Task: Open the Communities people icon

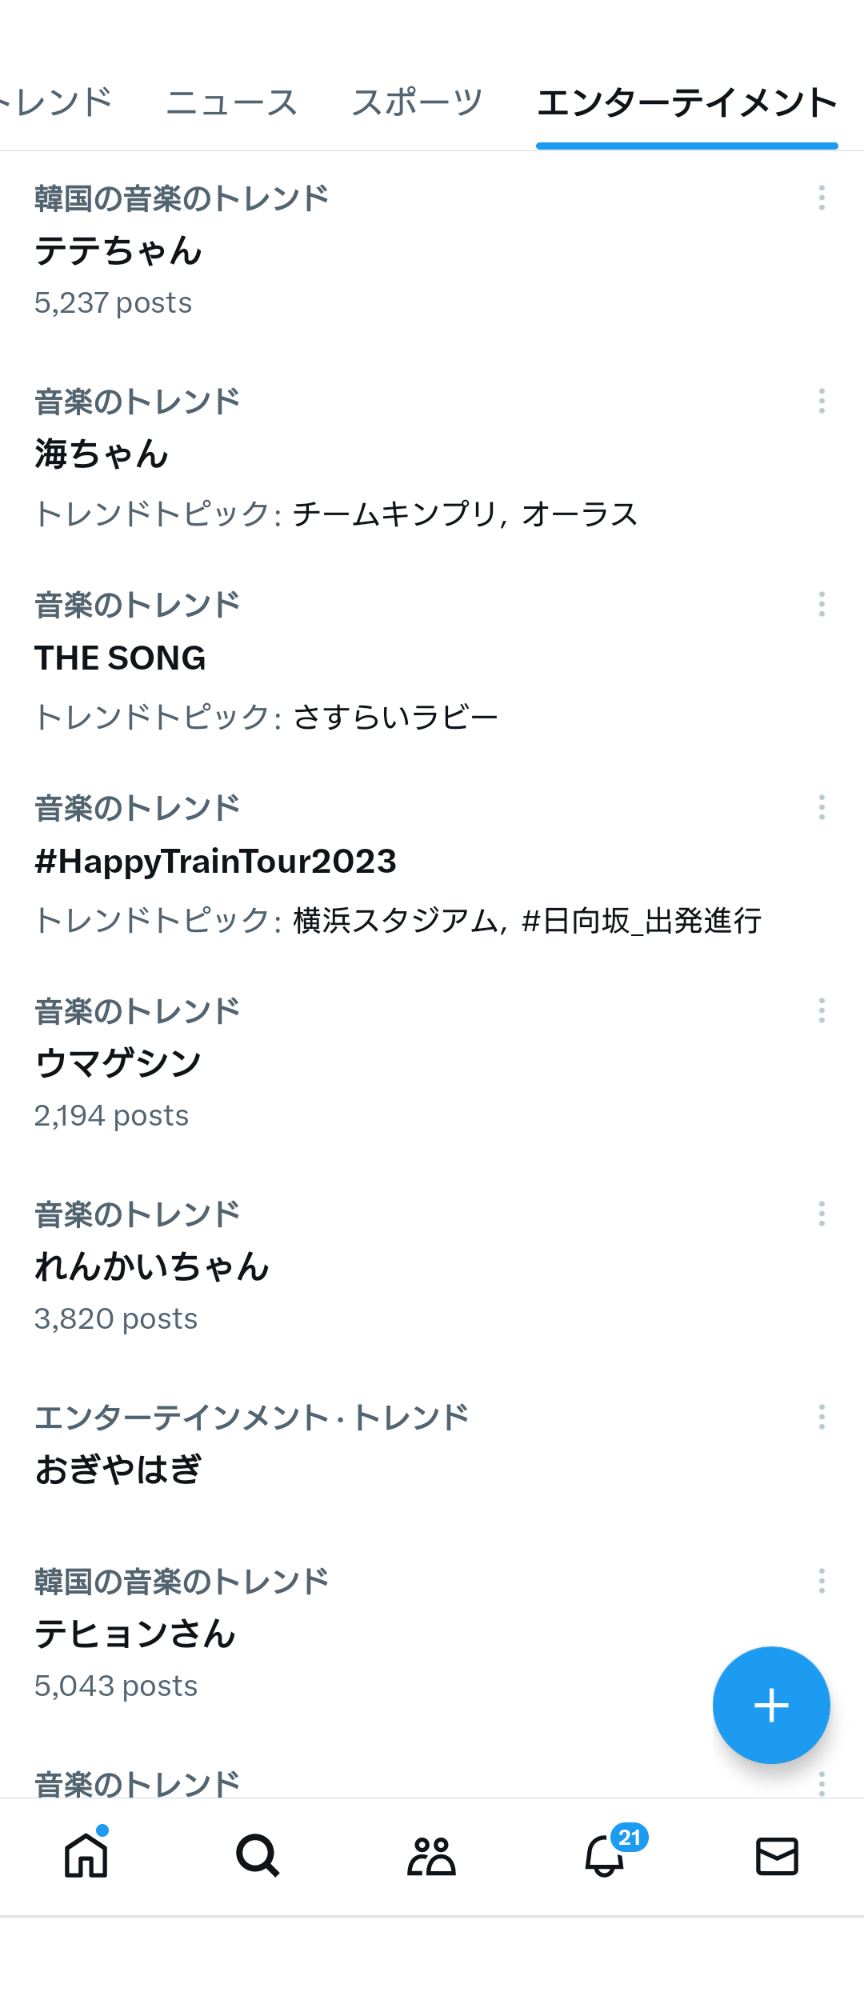Action: [431, 1856]
